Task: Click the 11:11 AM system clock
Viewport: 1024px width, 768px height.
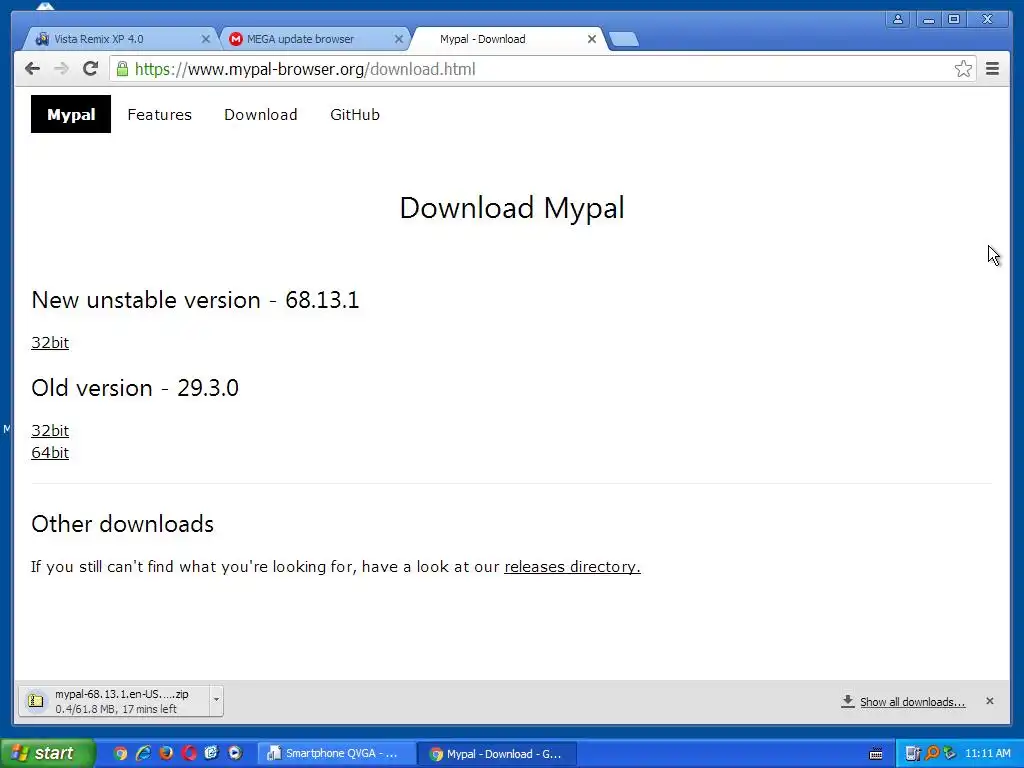Action: click(987, 754)
